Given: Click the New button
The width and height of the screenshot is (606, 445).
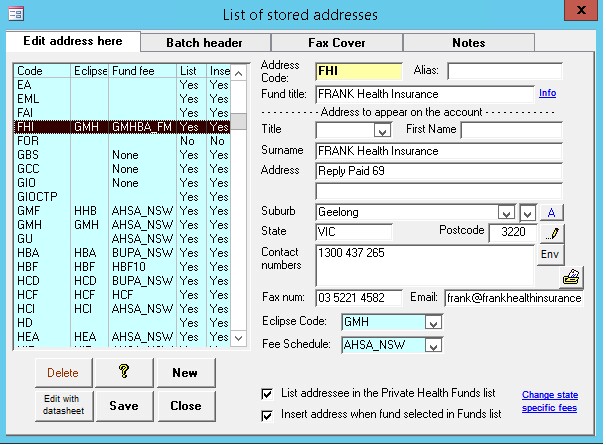Looking at the screenshot, I should click(186, 373).
